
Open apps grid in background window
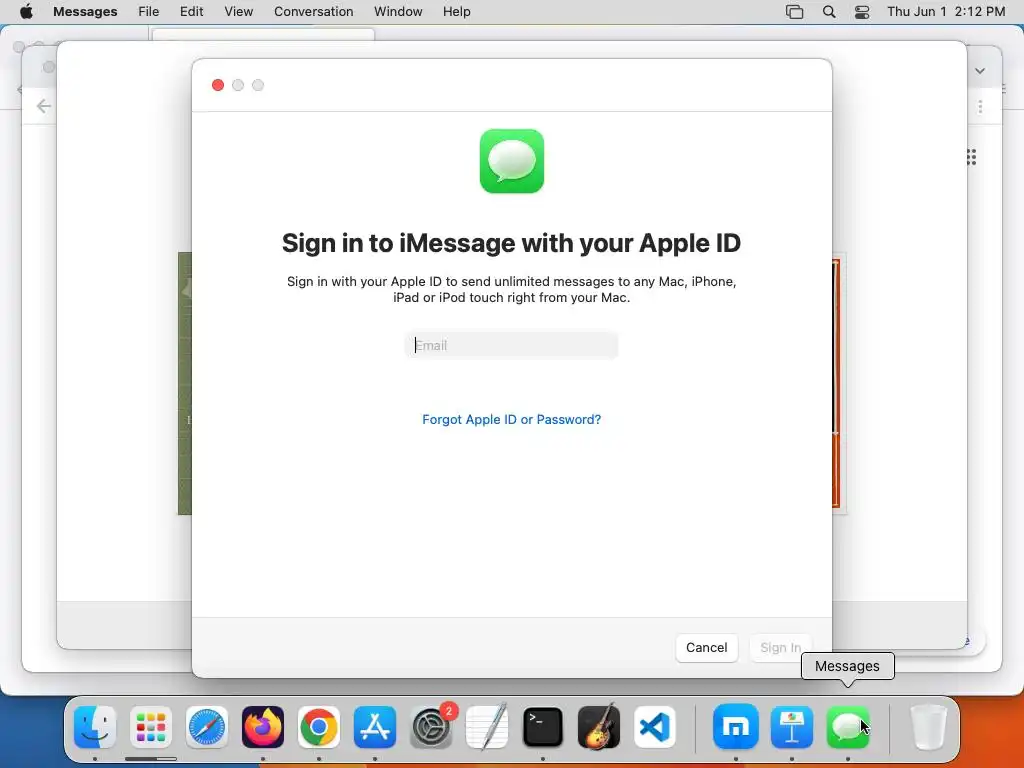972,157
